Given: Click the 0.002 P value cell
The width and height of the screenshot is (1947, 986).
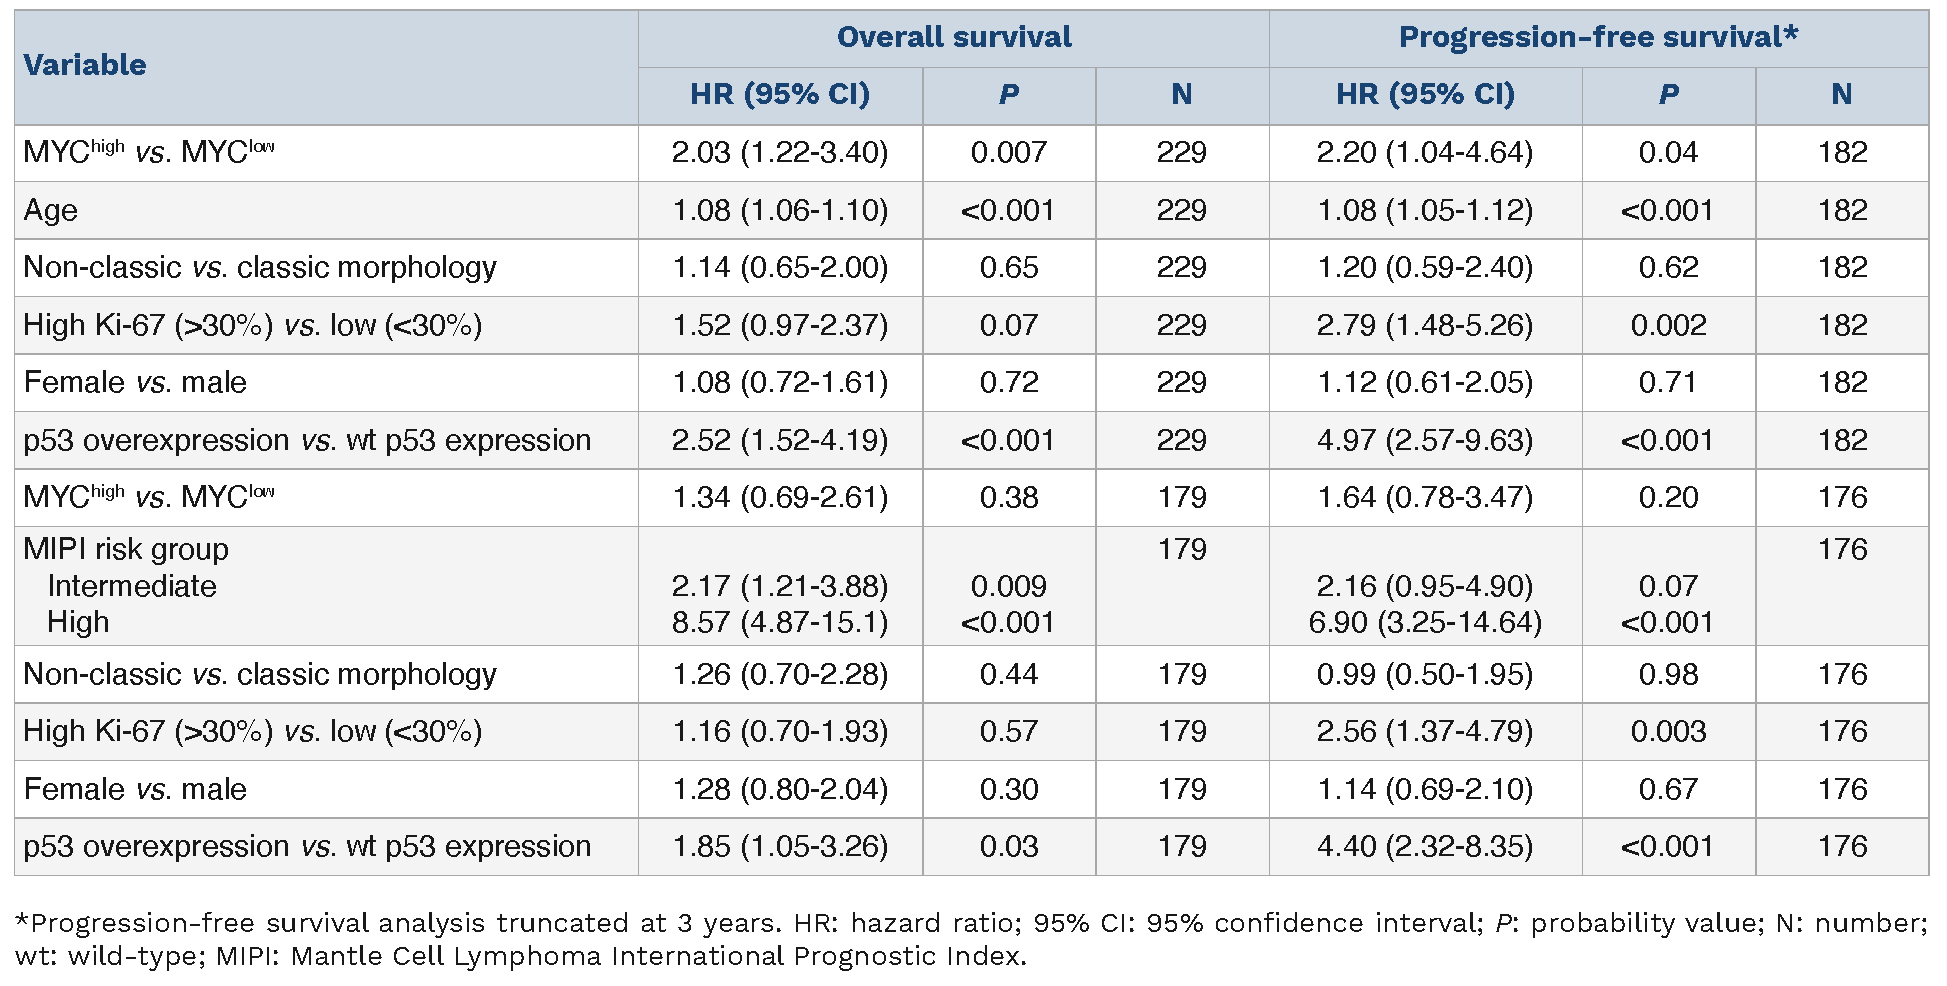Looking at the screenshot, I should pos(1668,325).
